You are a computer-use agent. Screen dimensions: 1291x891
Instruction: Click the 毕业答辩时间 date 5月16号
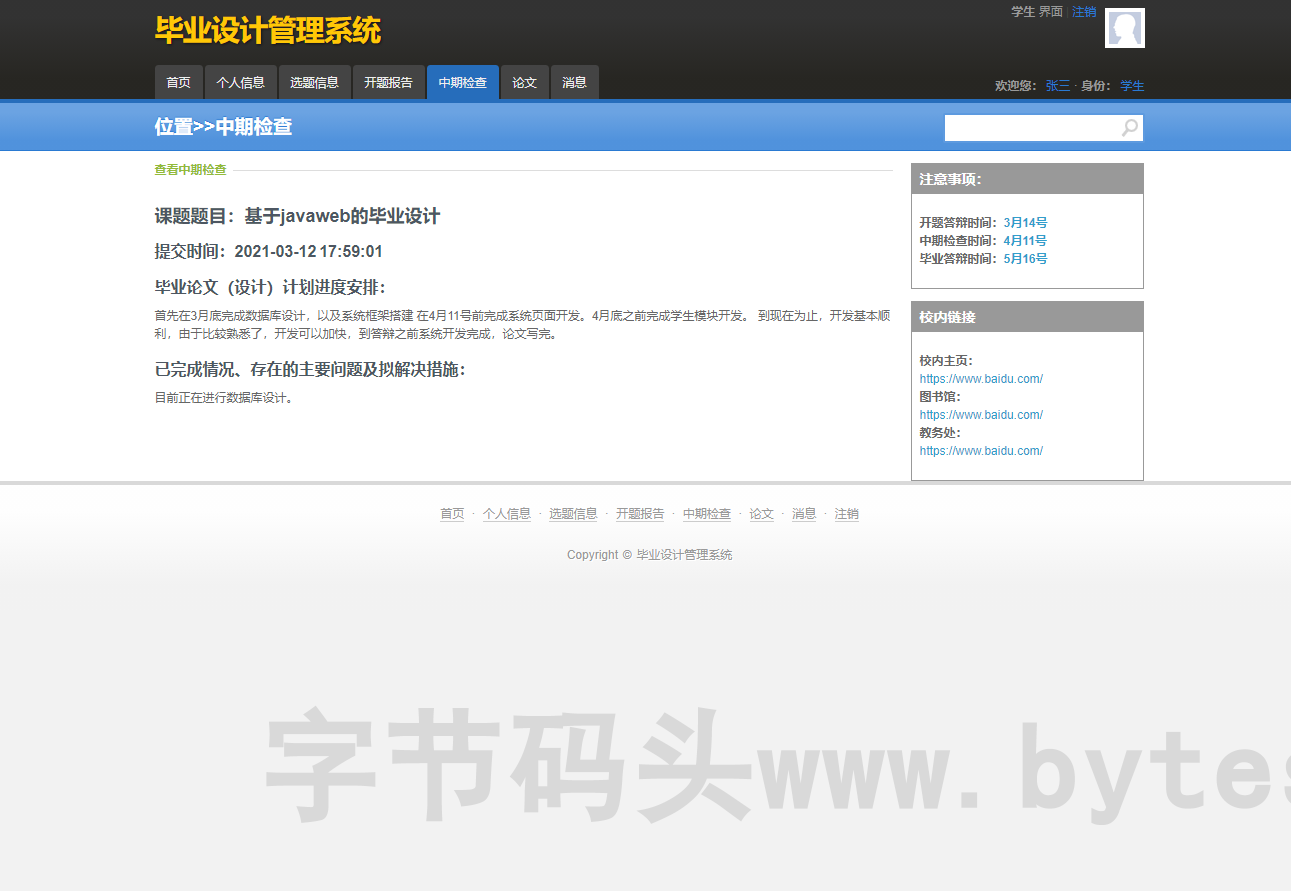(1025, 259)
